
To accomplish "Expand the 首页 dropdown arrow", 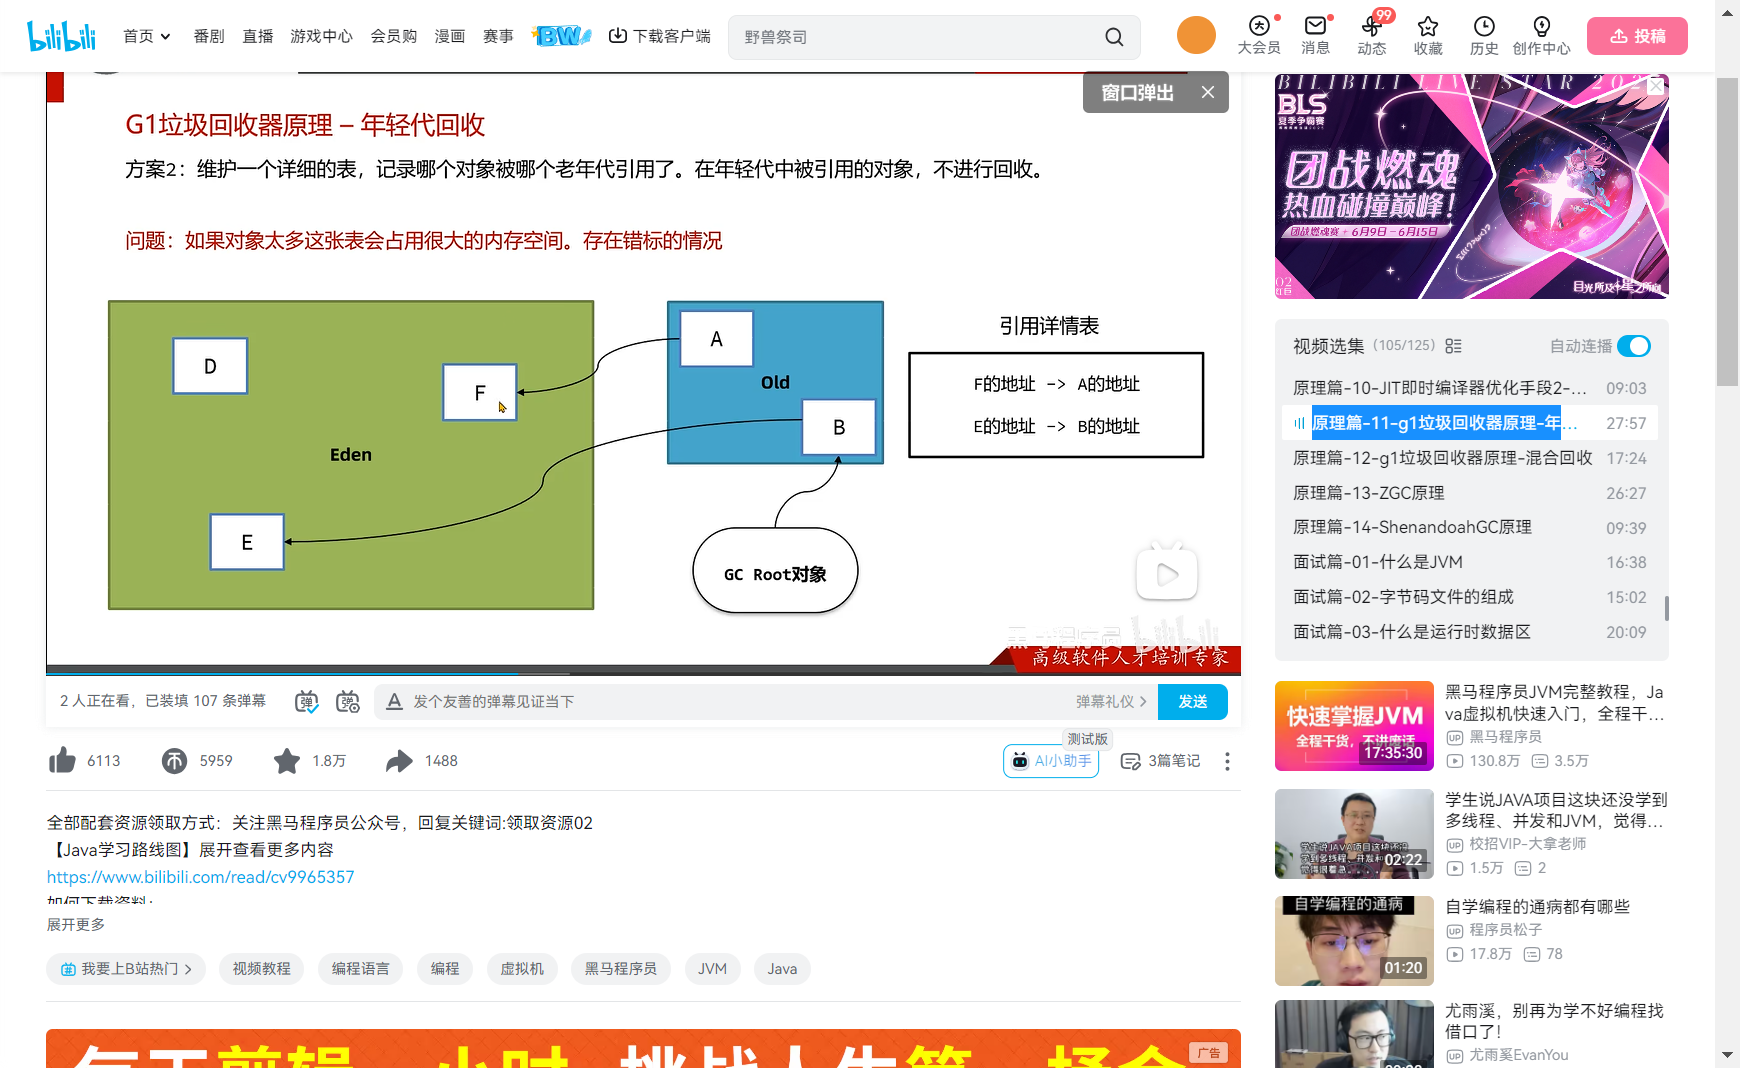I will click(166, 36).
